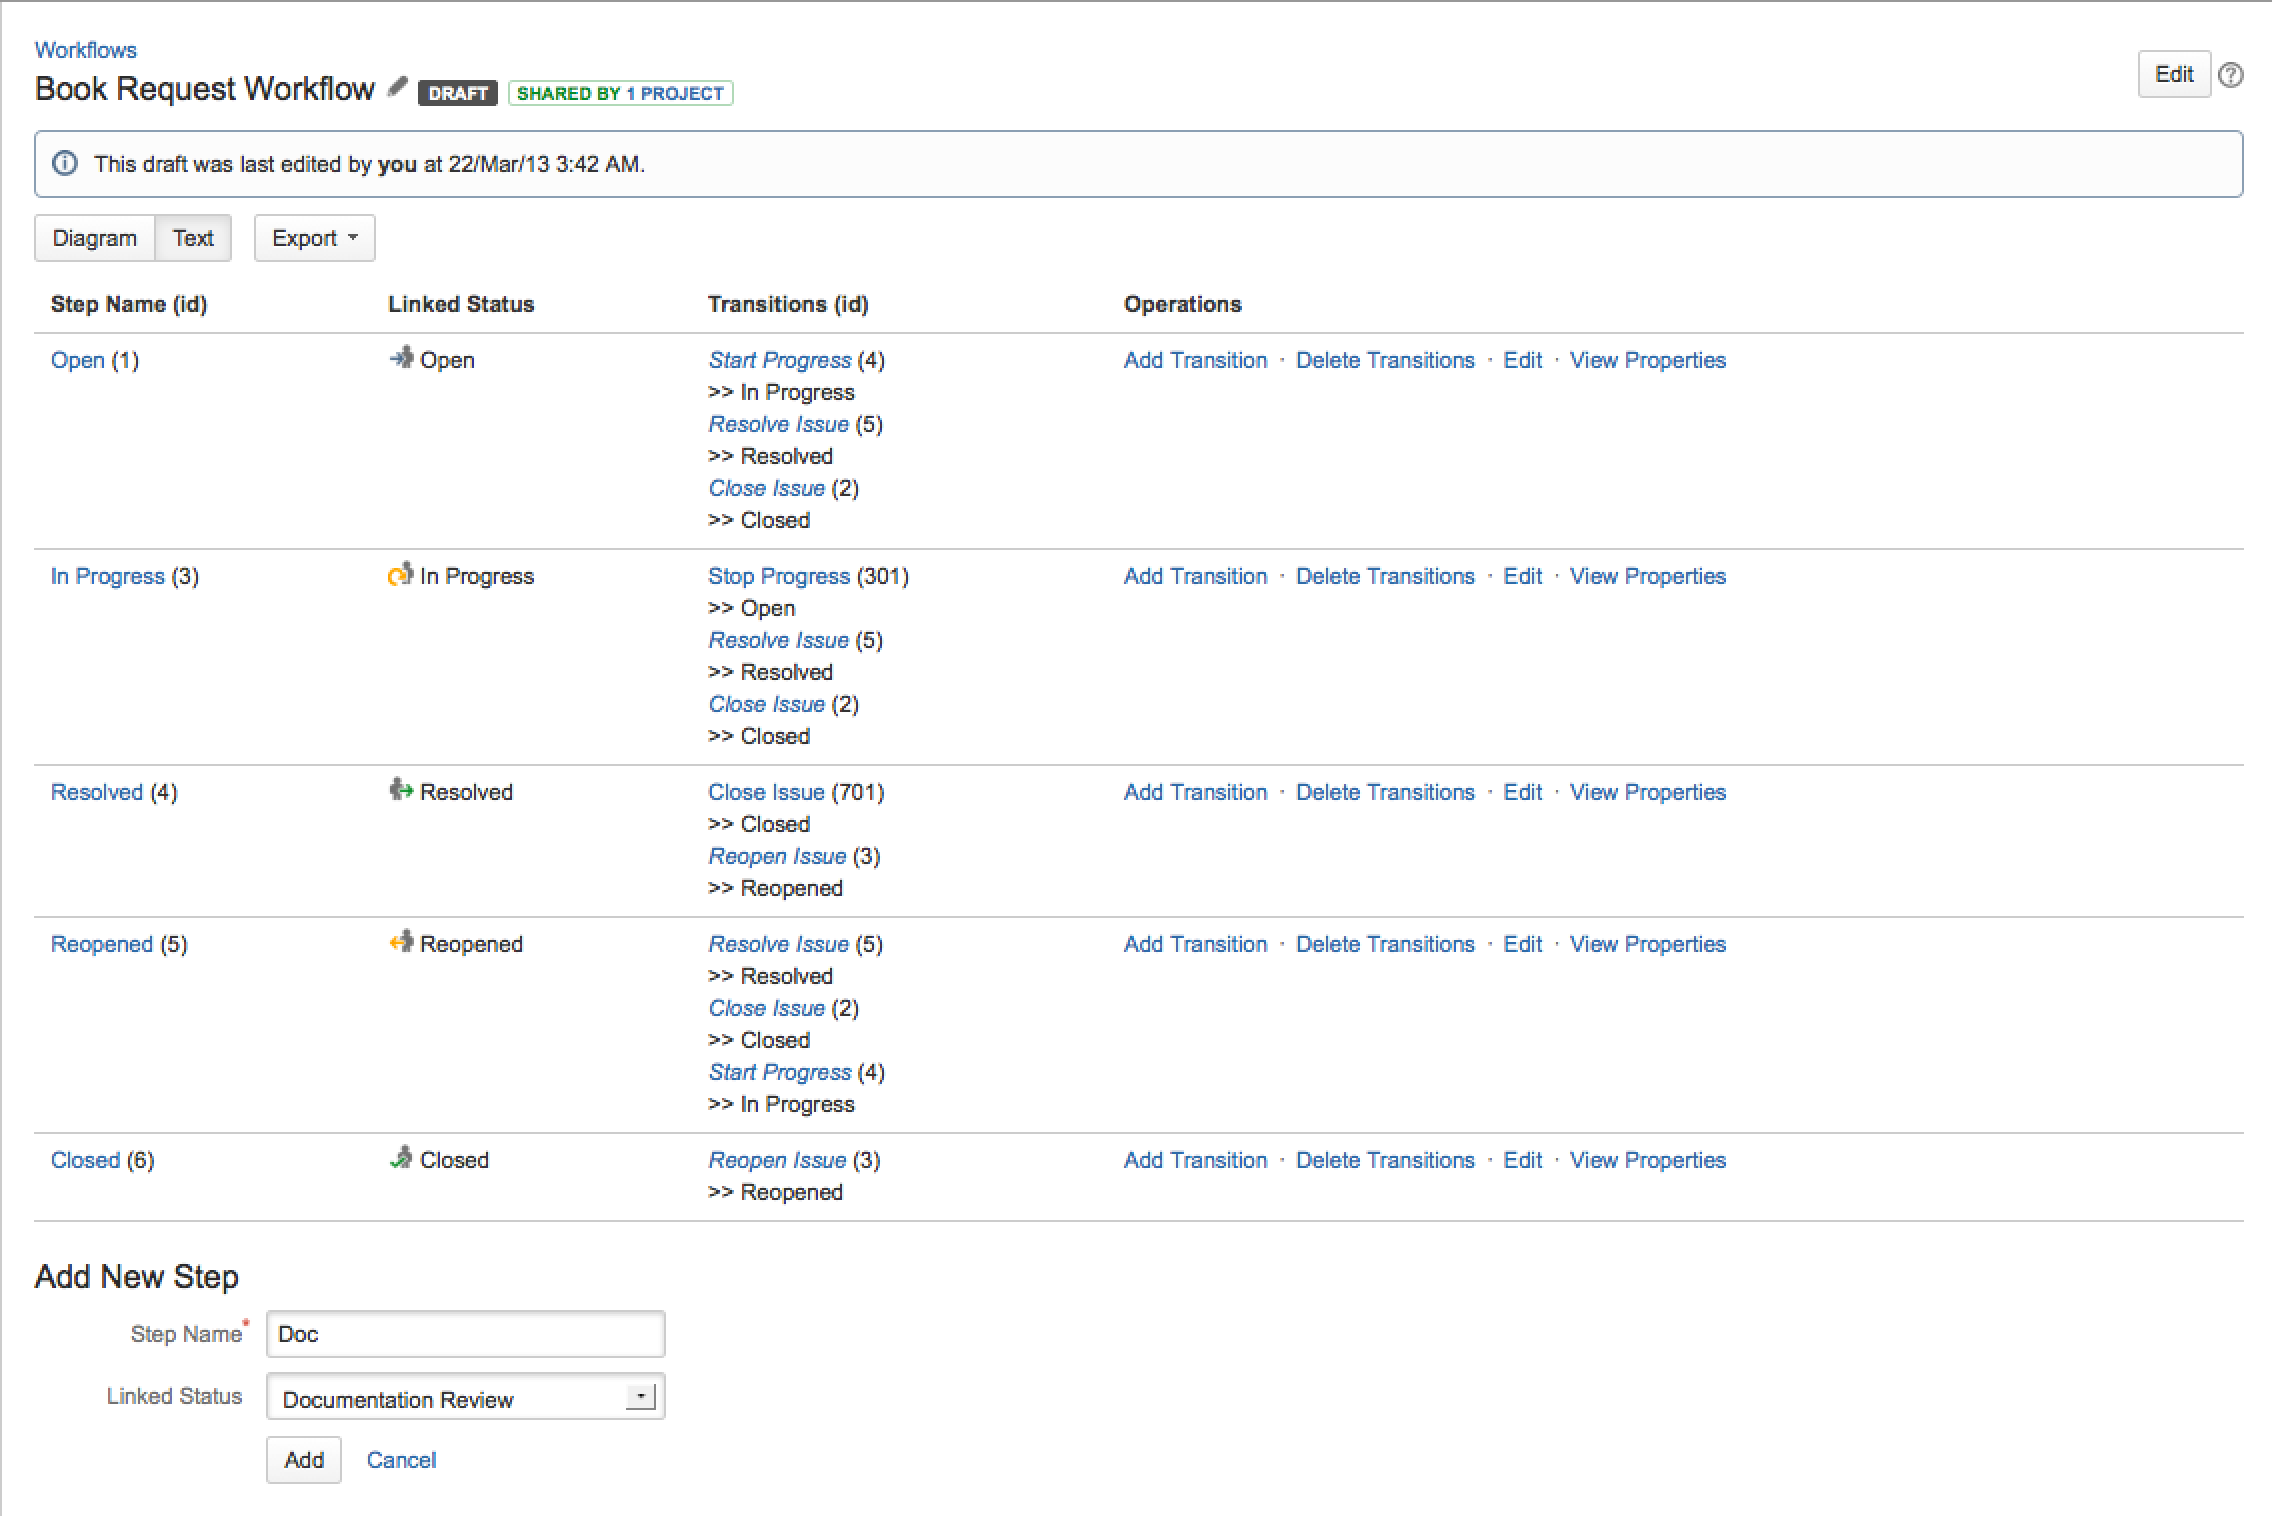Image resolution: width=2272 pixels, height=1516 pixels.
Task: Click the Reopened status icon
Action: pyautogui.click(x=401, y=942)
